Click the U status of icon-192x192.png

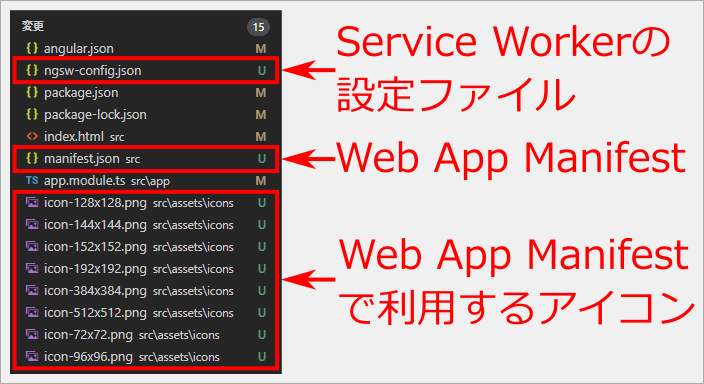point(262,269)
